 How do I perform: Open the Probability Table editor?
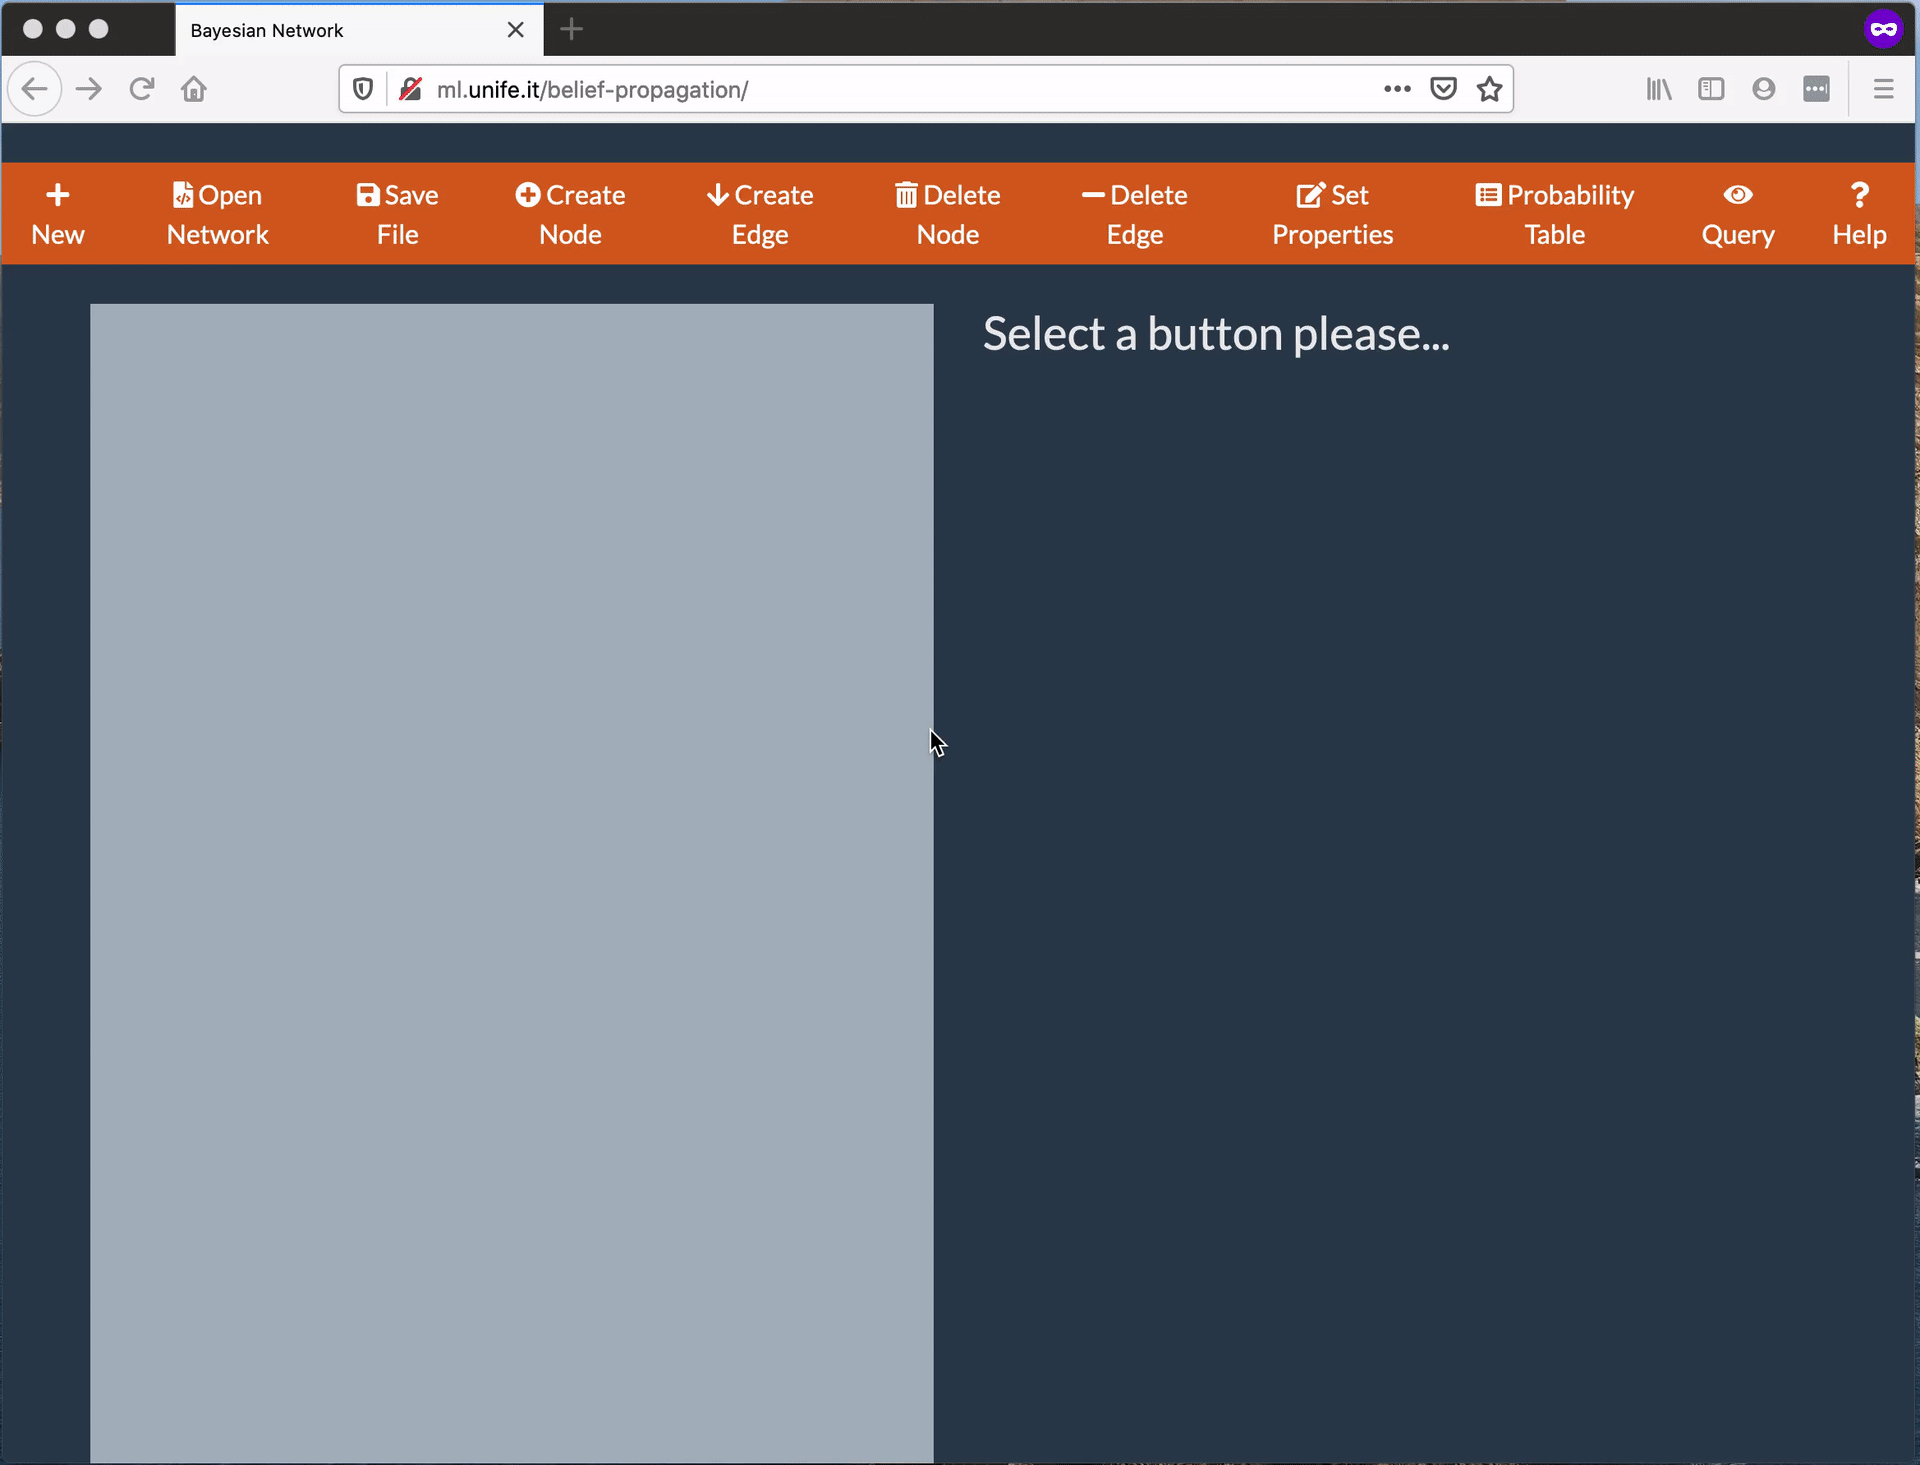point(1554,214)
